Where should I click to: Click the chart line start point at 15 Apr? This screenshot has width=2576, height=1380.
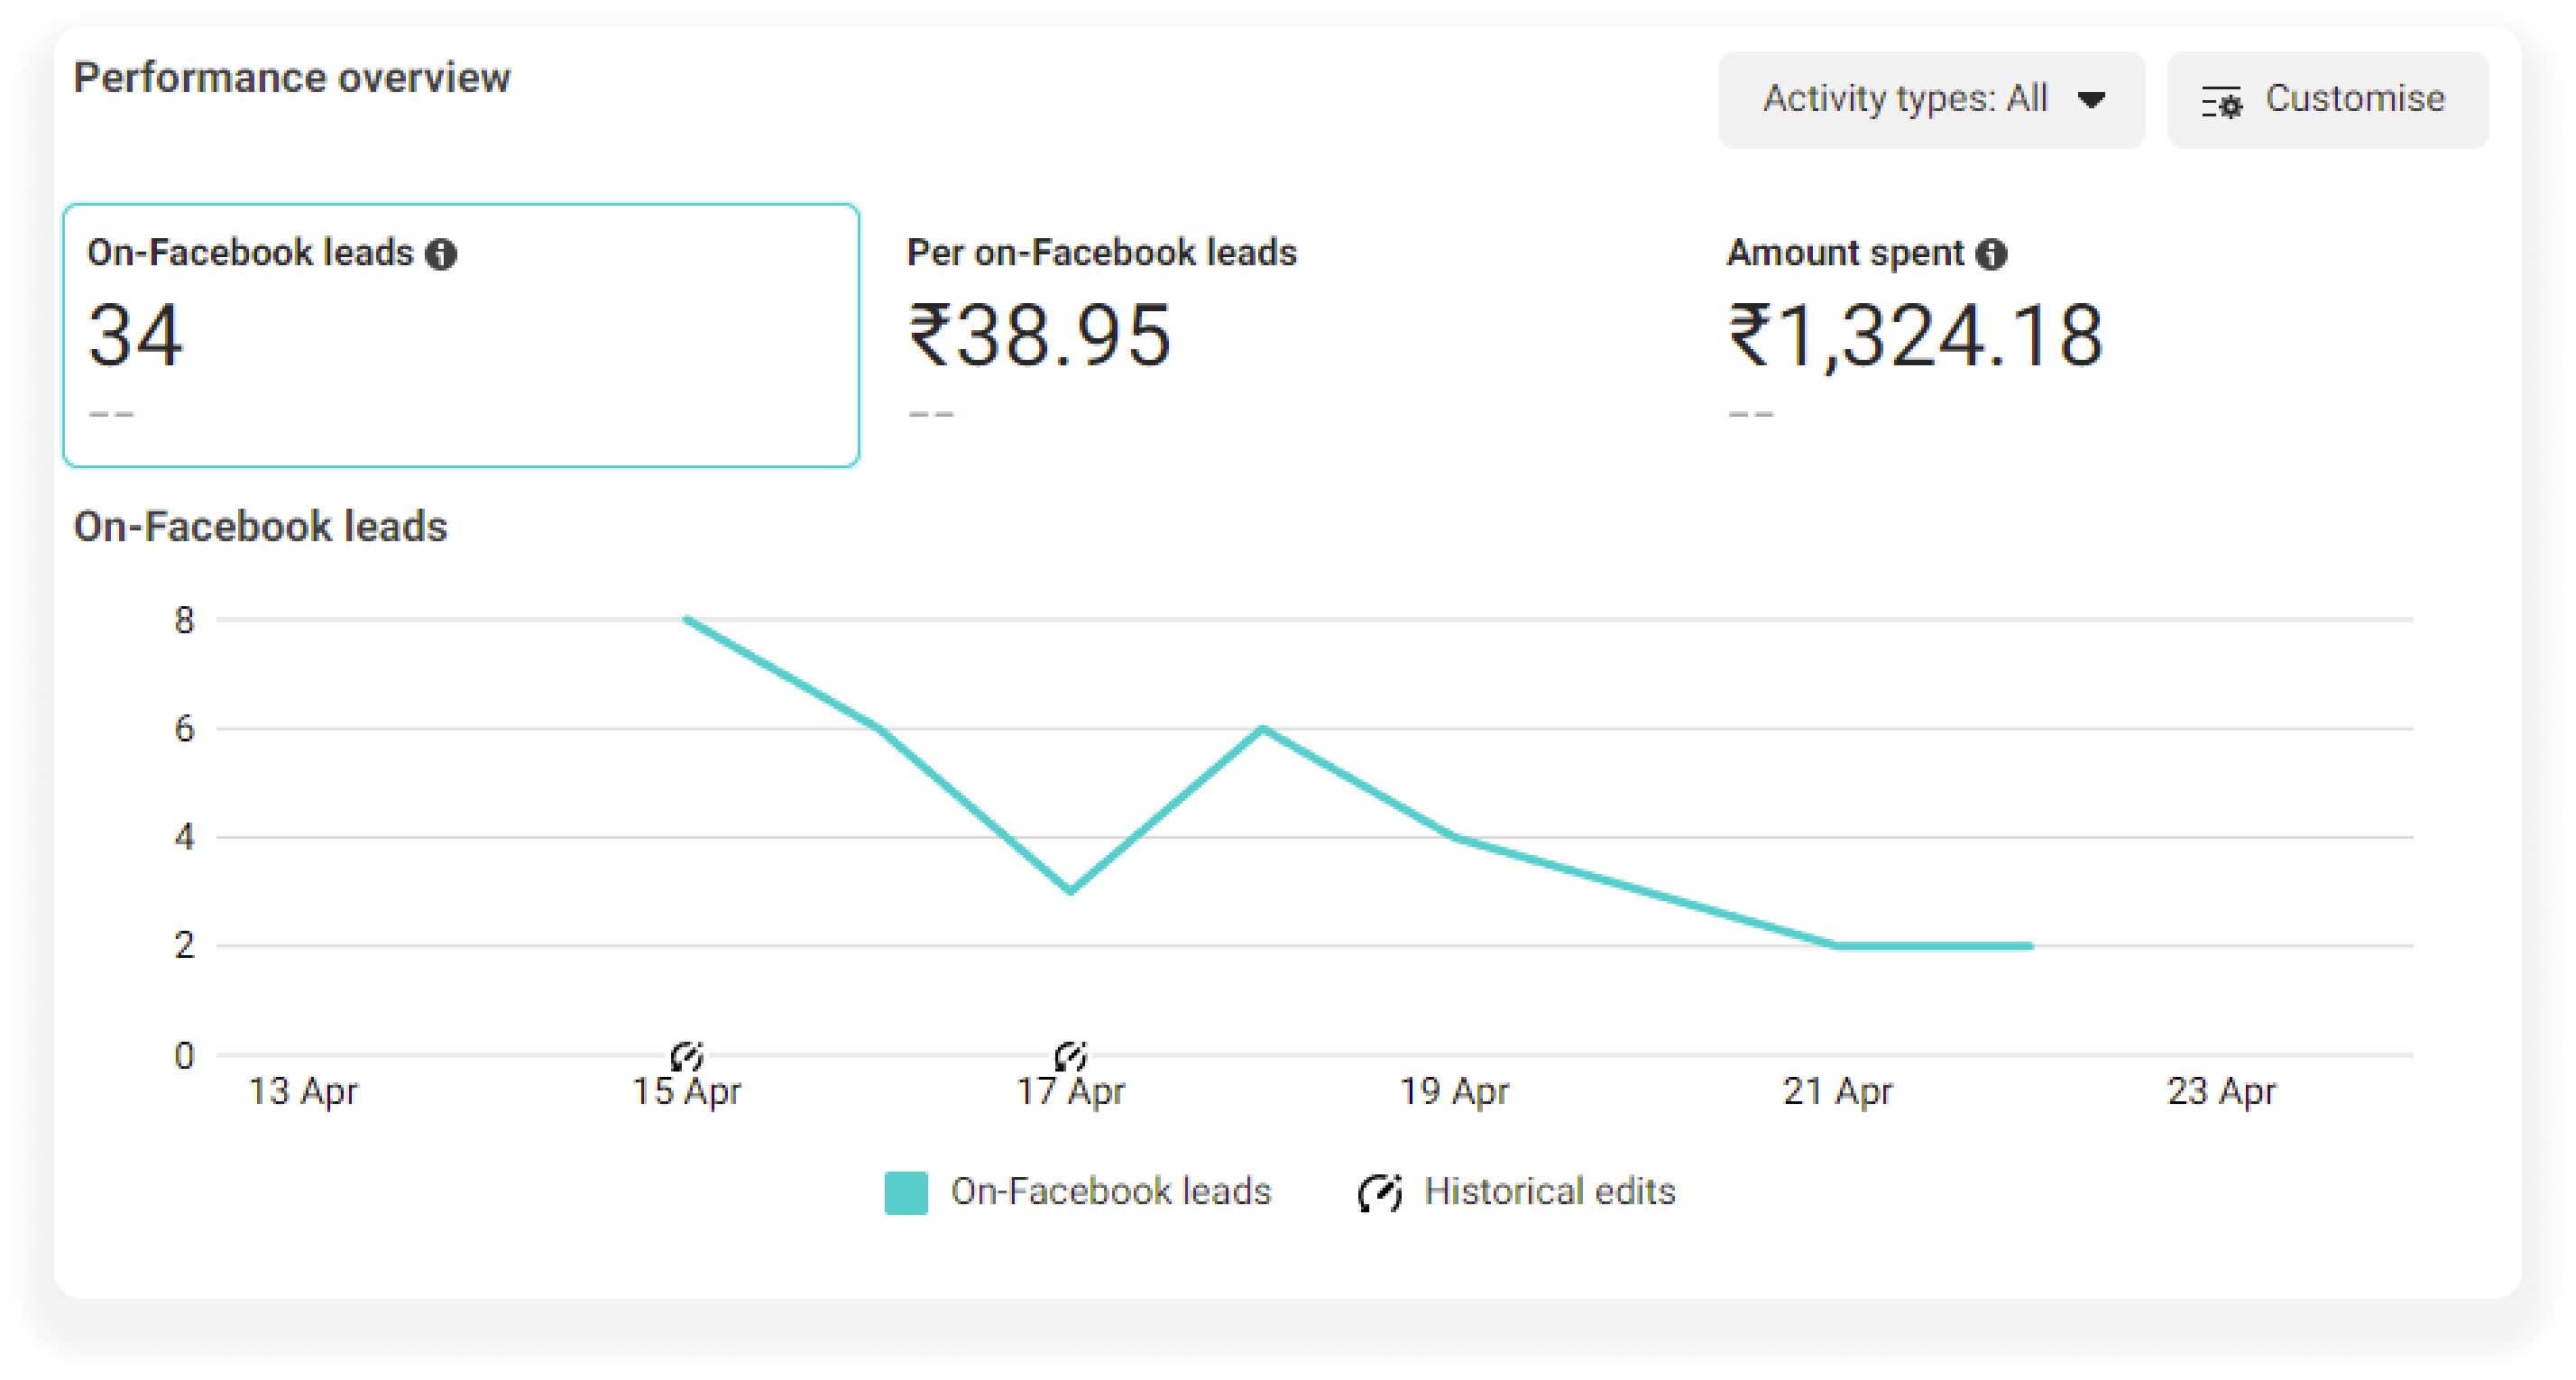point(687,620)
